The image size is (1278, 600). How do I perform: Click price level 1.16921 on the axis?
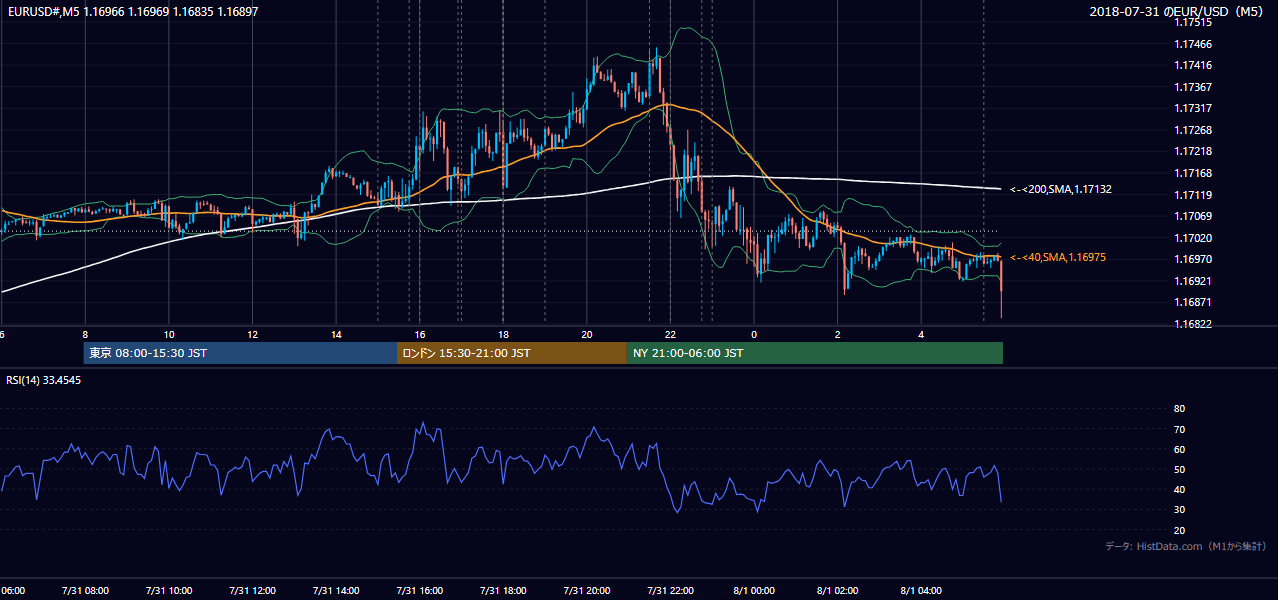(x=1193, y=281)
